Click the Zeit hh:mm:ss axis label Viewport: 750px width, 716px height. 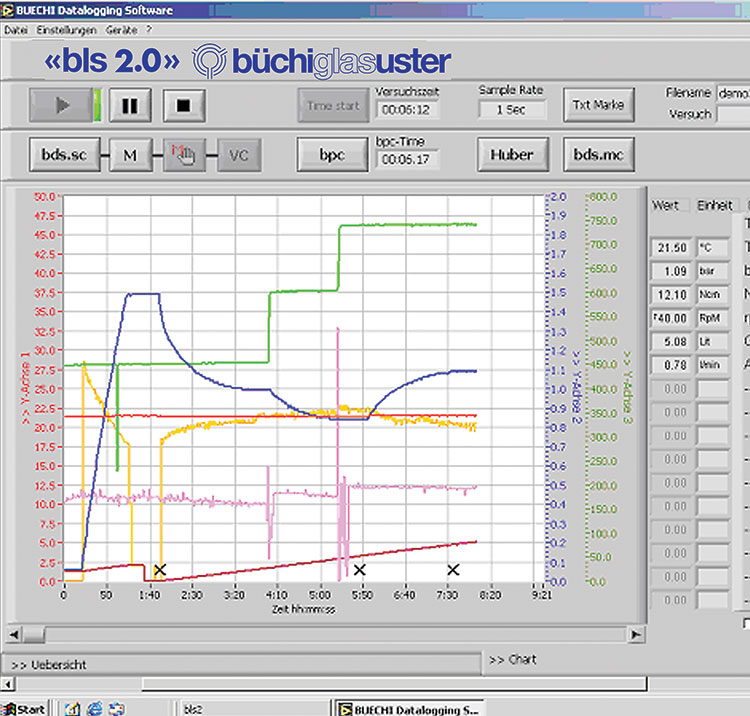[303, 609]
